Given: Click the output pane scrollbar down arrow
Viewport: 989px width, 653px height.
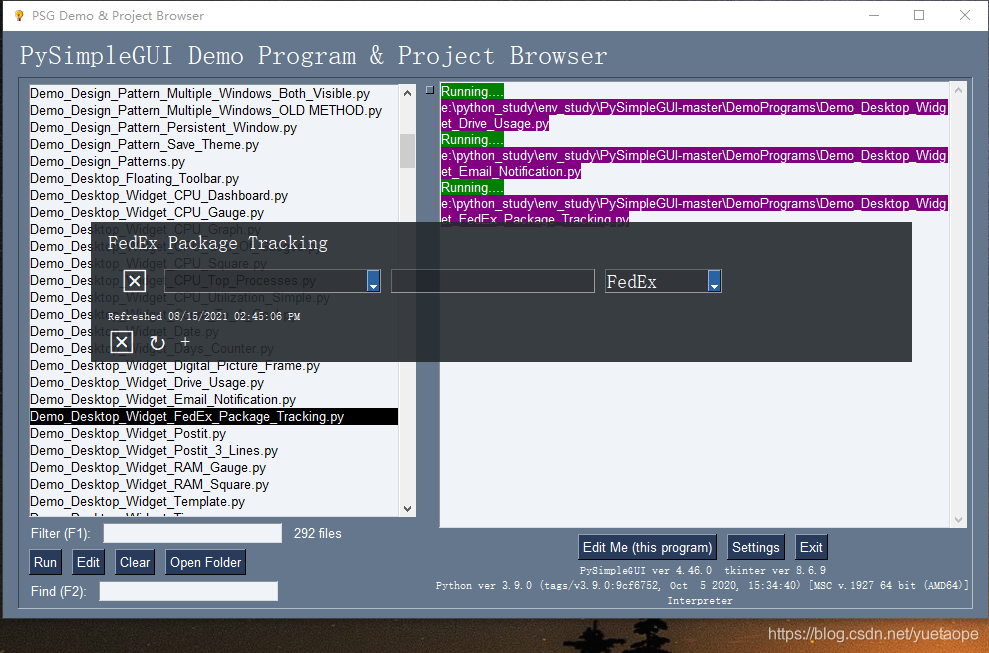Looking at the screenshot, I should [958, 519].
